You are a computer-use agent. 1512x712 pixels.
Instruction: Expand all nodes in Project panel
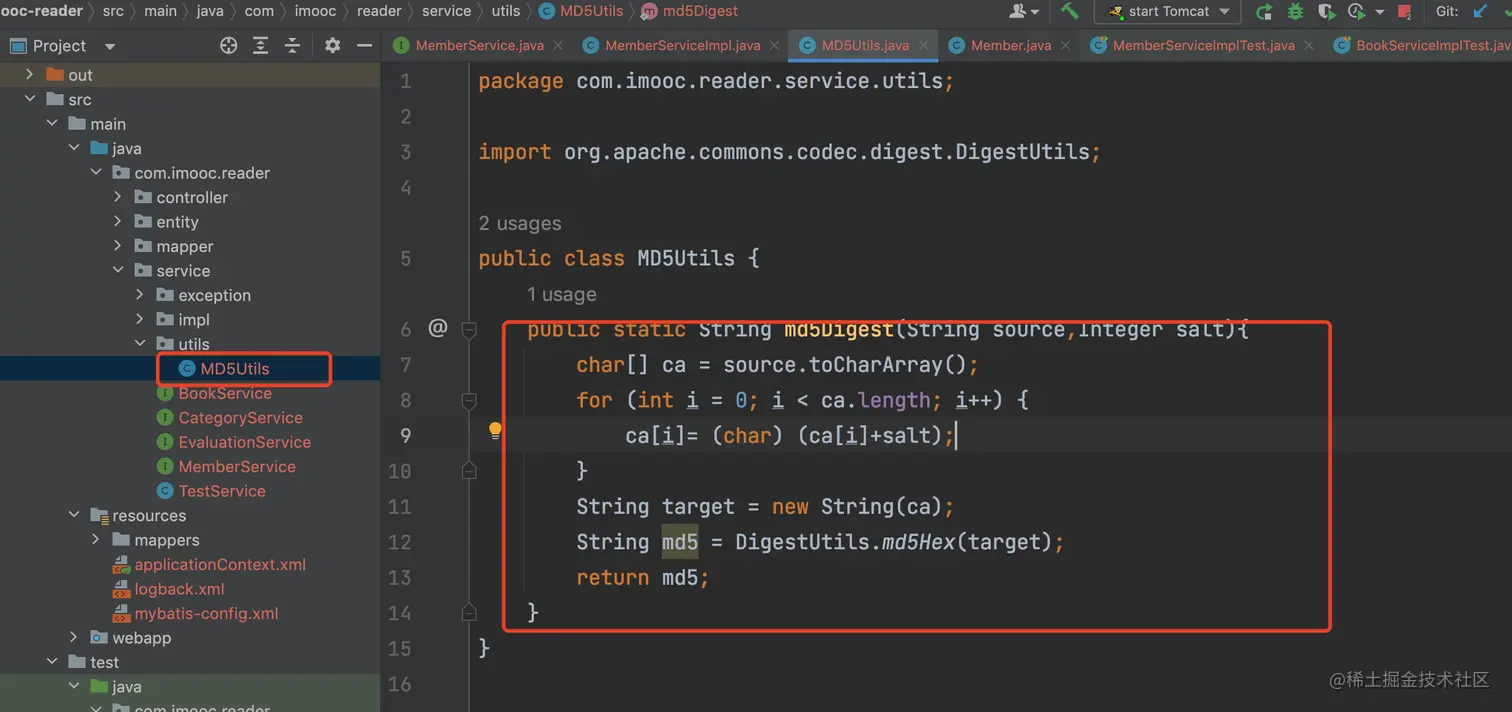click(x=261, y=45)
